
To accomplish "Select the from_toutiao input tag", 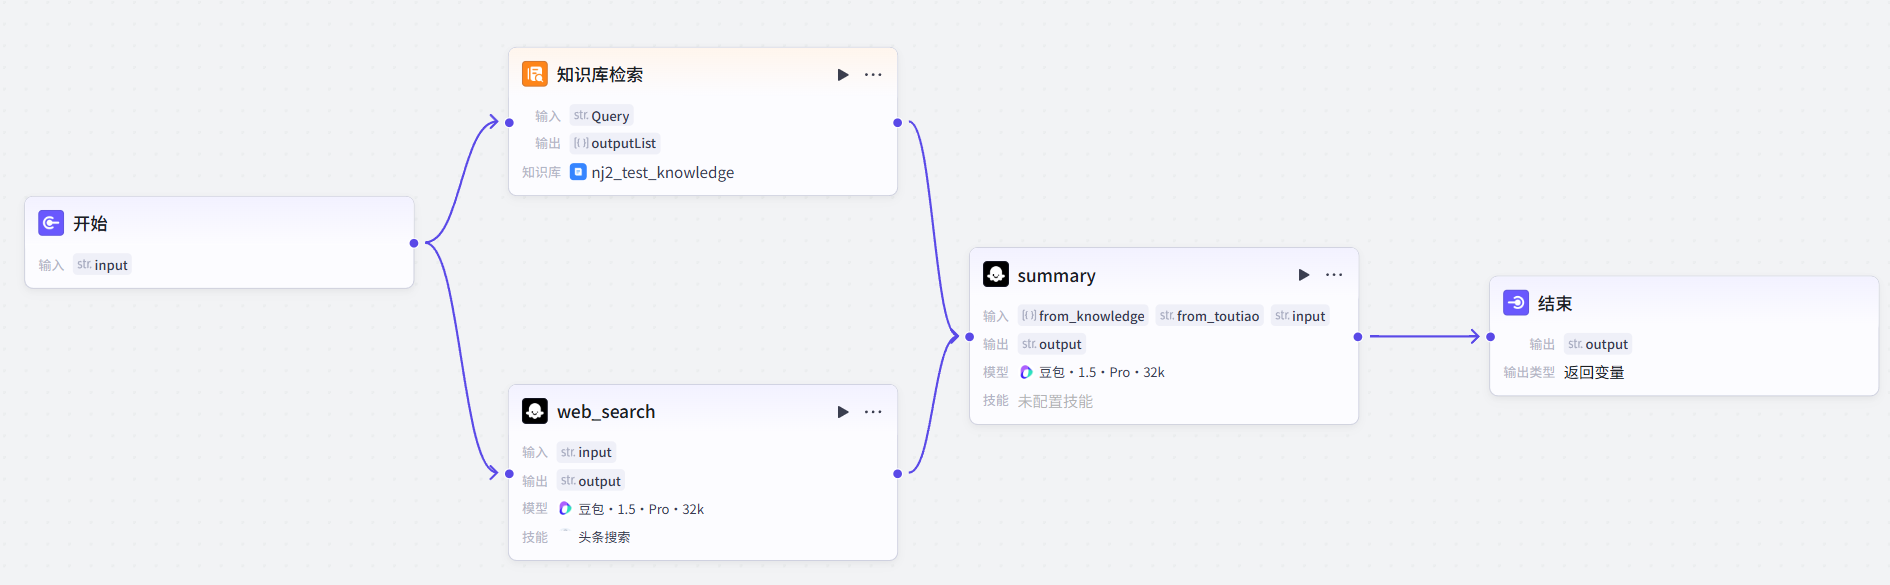I will coord(1210,316).
